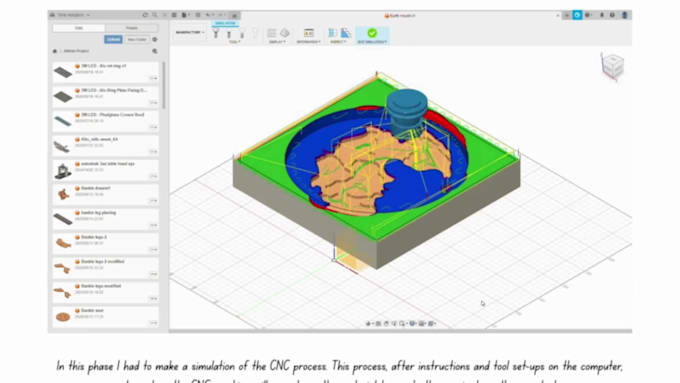Click the second tool icon in Tool group
Image resolution: width=680 pixels, height=383 pixels.
[x=229, y=33]
